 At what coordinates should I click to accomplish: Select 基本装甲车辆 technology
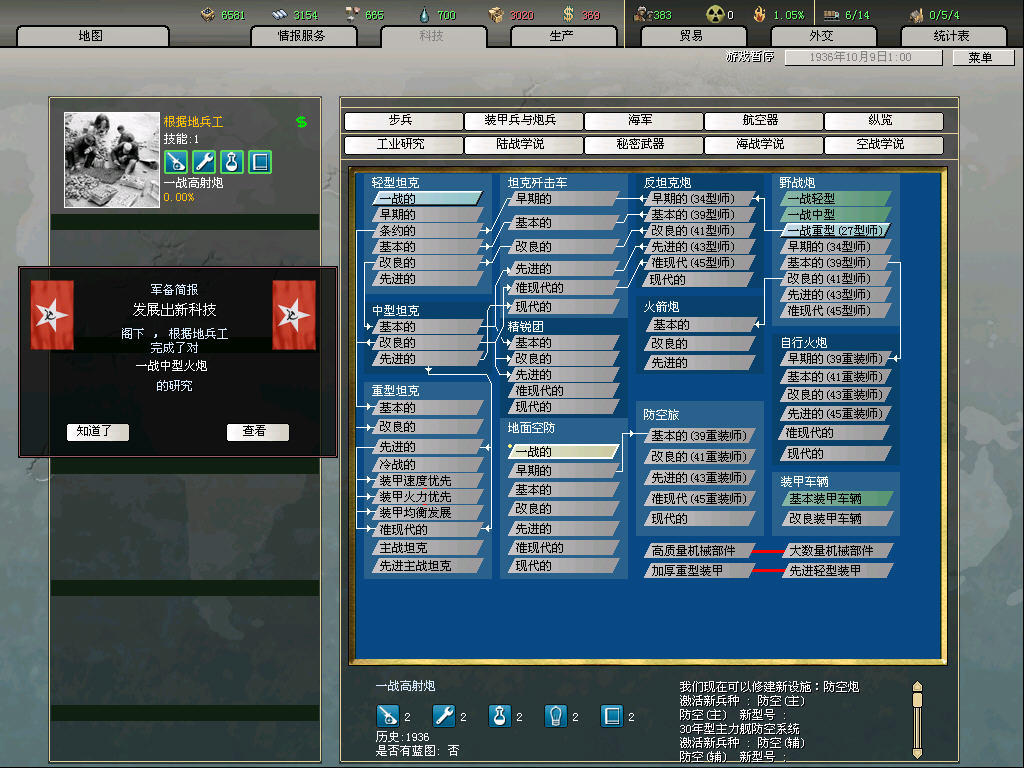tap(837, 499)
